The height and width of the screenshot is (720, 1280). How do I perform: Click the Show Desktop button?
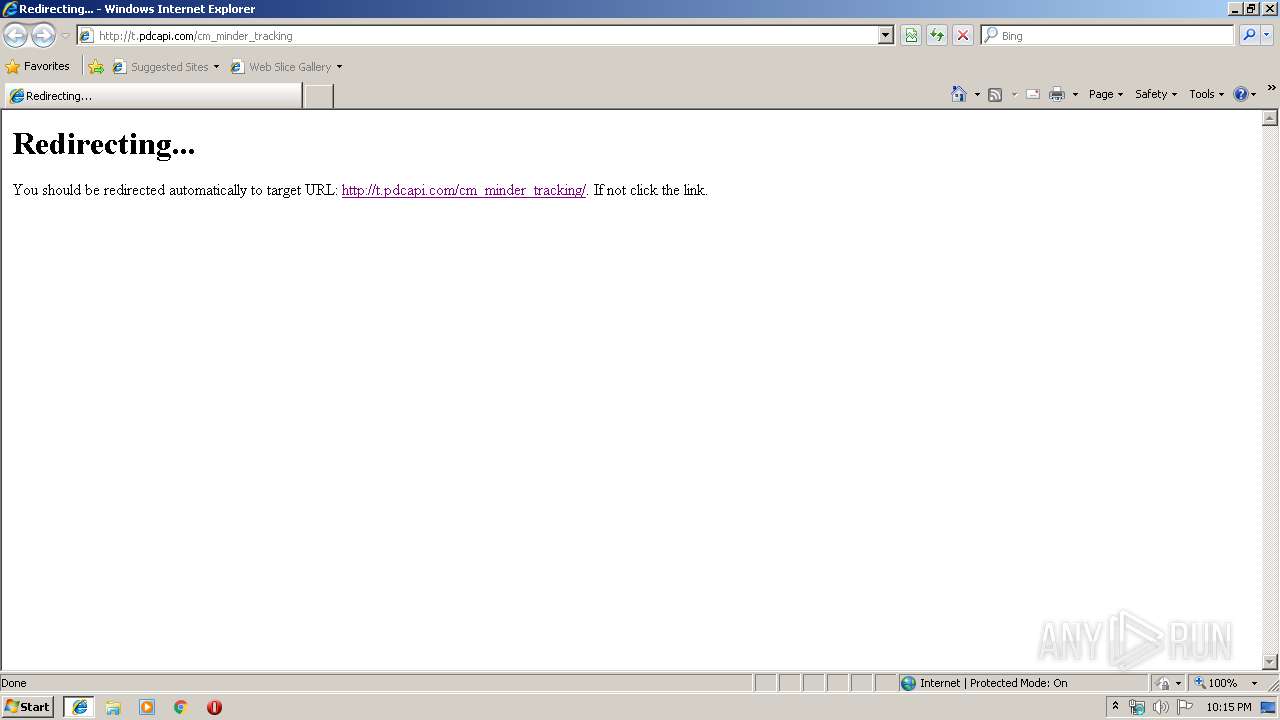click(x=1269, y=707)
